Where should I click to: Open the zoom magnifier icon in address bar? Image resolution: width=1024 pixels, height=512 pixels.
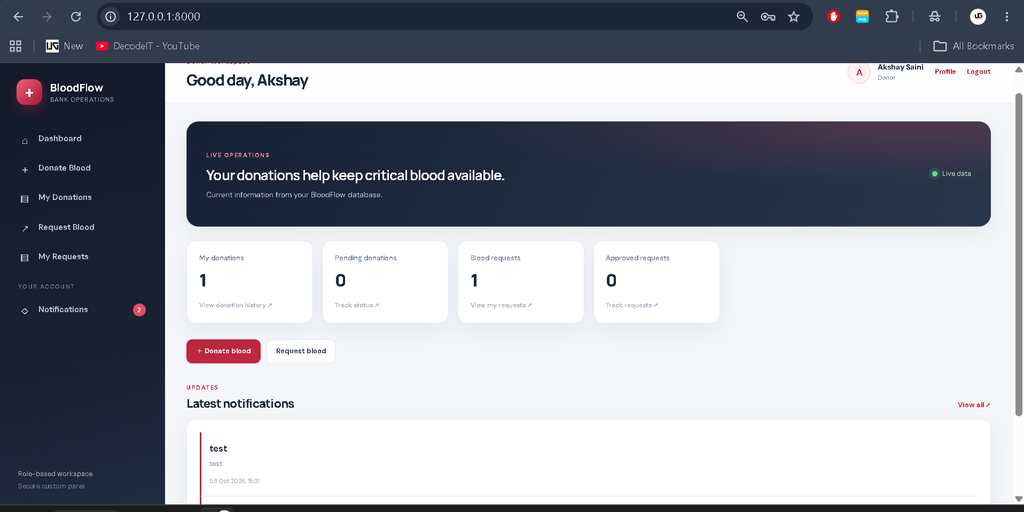click(742, 17)
